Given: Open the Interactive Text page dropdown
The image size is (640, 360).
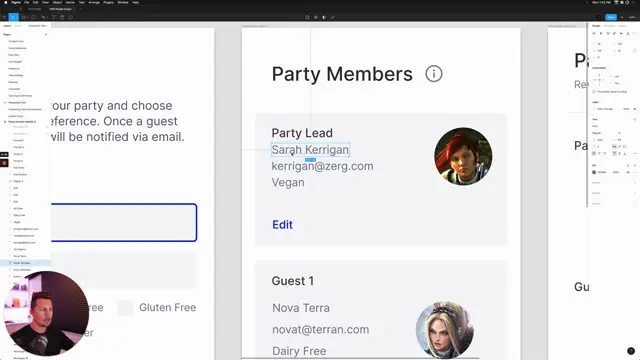Looking at the screenshot, I should (x=38, y=26).
